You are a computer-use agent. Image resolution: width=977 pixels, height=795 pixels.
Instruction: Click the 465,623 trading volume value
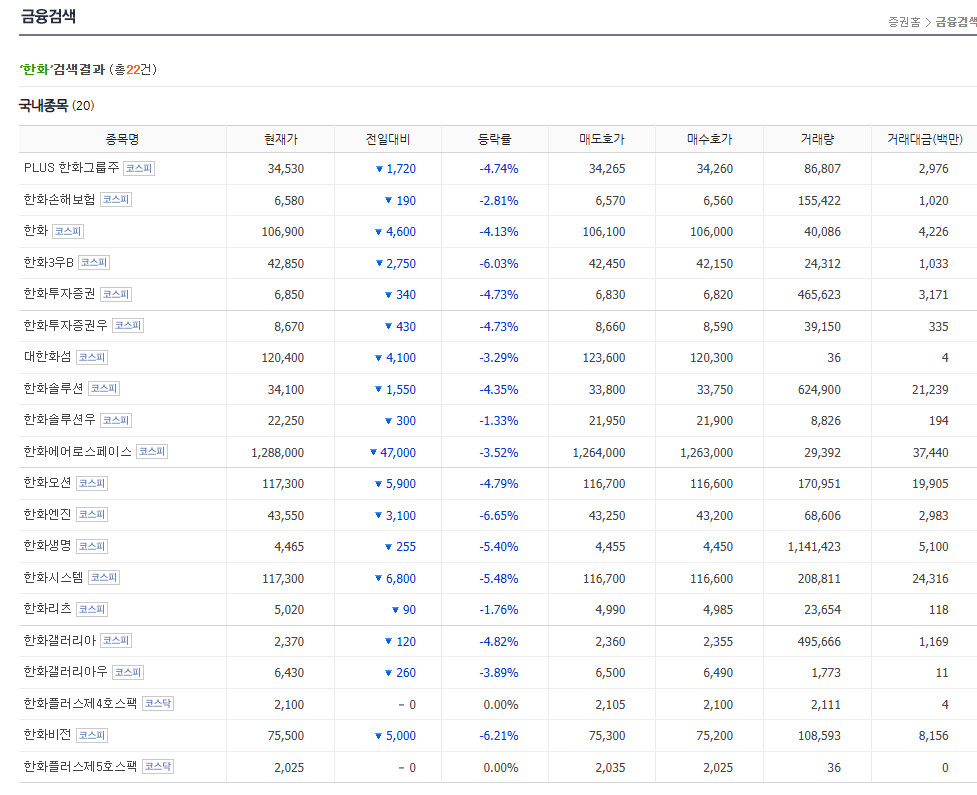[819, 295]
